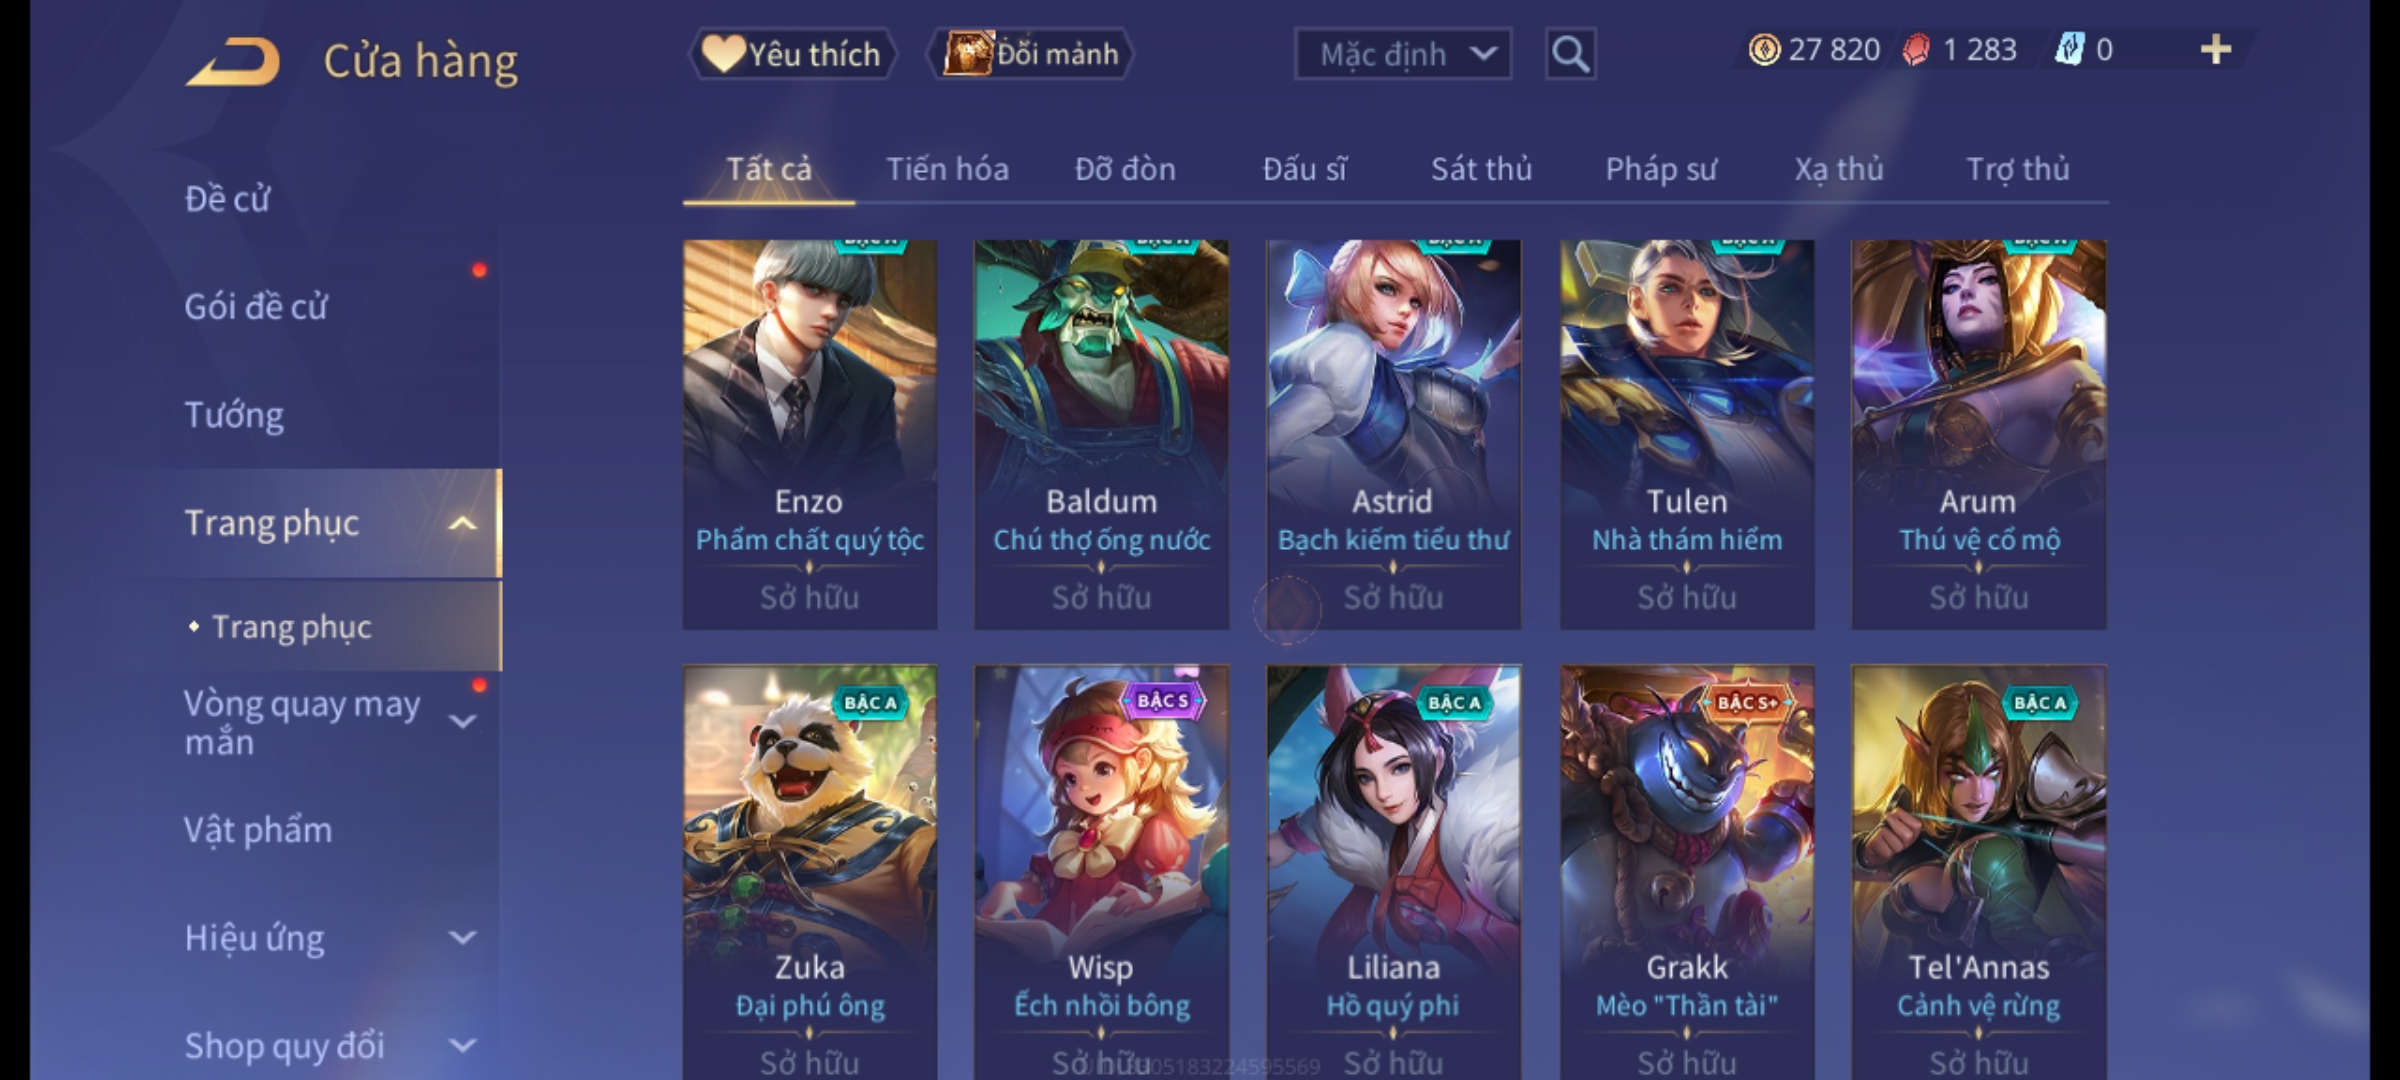Select the Enzo Phẩm chất quý tộc card

click(810, 435)
